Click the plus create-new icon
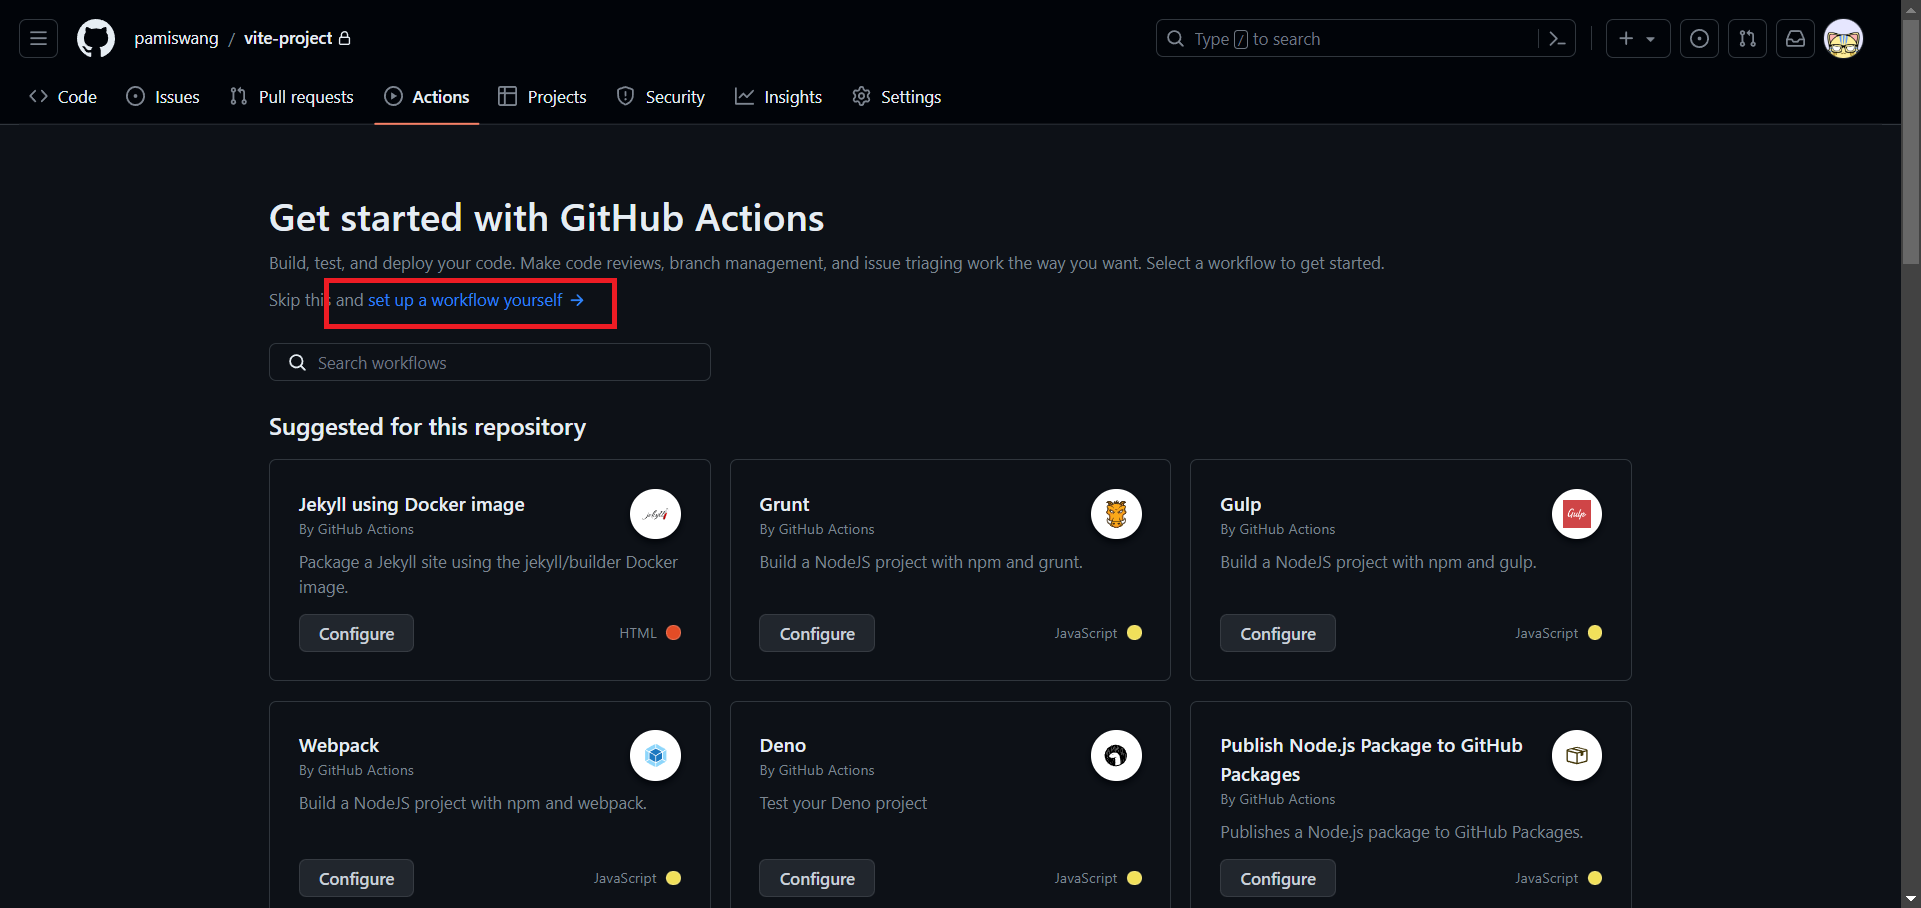The height and width of the screenshot is (908, 1921). [1626, 39]
